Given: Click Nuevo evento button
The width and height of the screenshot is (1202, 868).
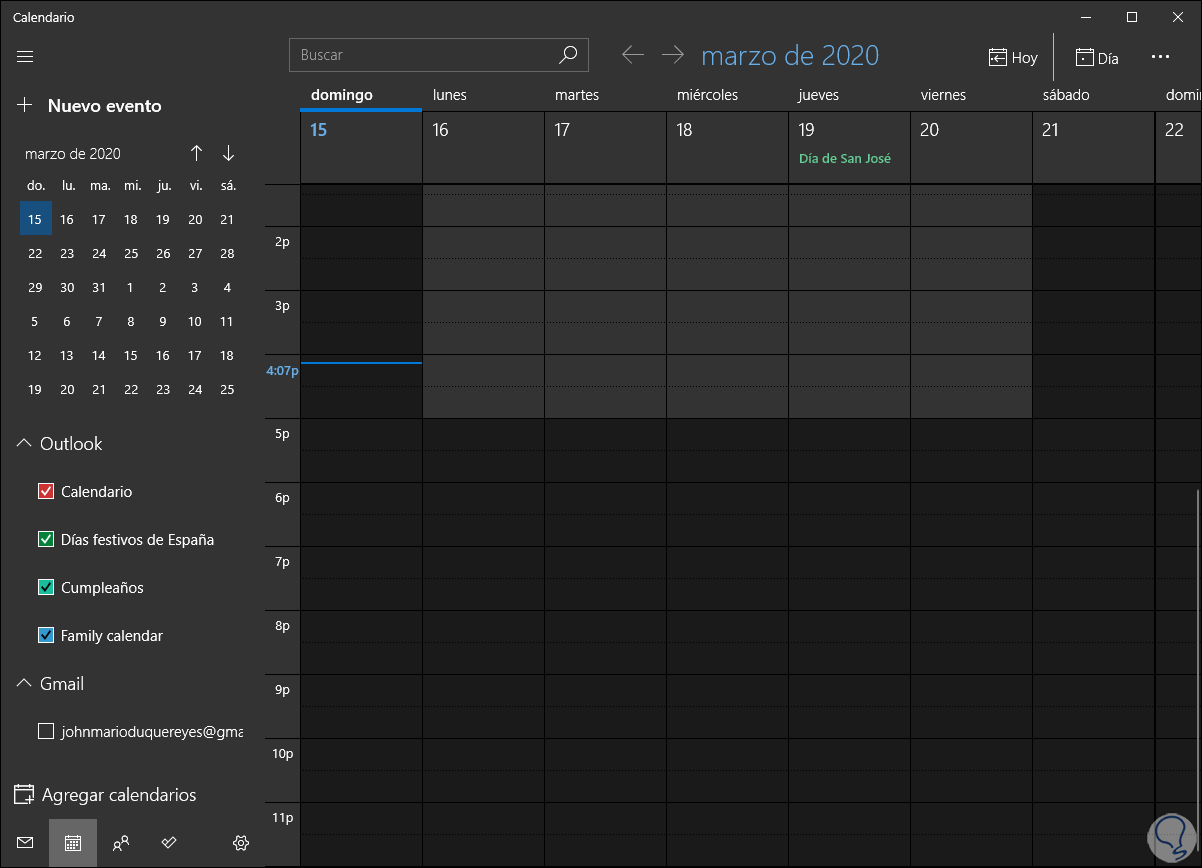Looking at the screenshot, I should tap(89, 106).
